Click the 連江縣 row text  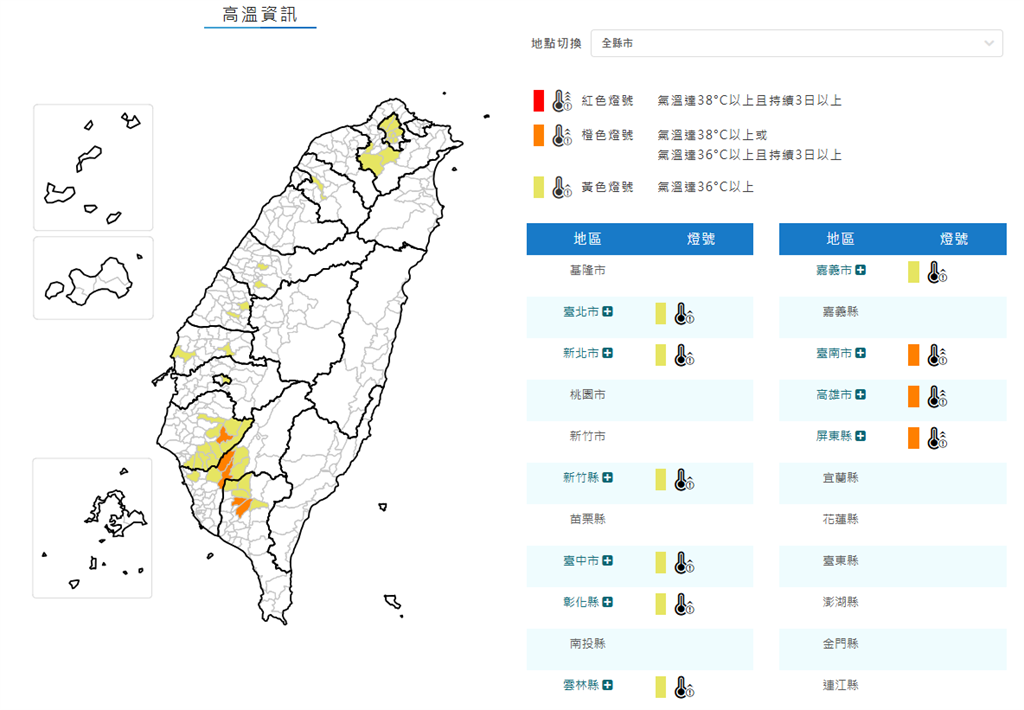pos(840,685)
